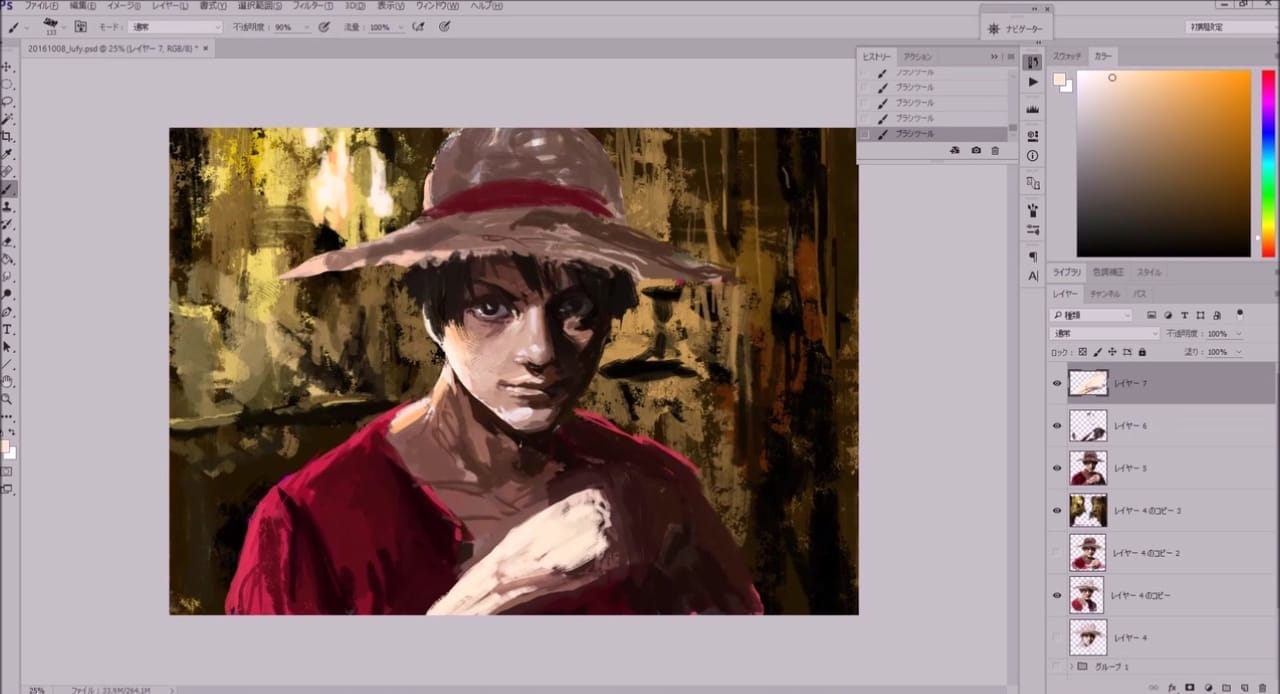Switch to the スウォッチ (Swatches) tab
The width and height of the screenshot is (1280, 694).
click(x=1067, y=56)
